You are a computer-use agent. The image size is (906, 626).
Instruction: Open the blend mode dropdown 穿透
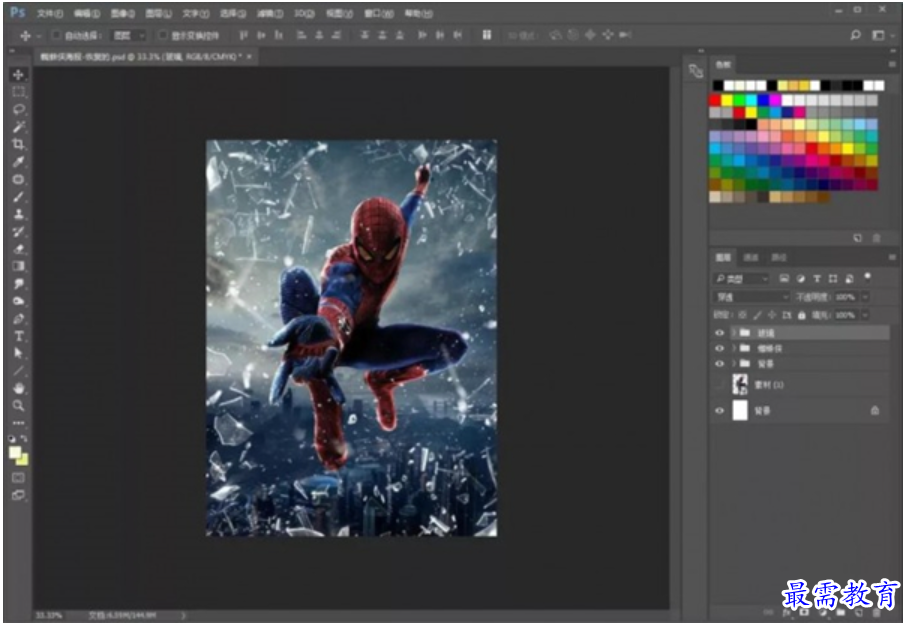[x=751, y=297]
